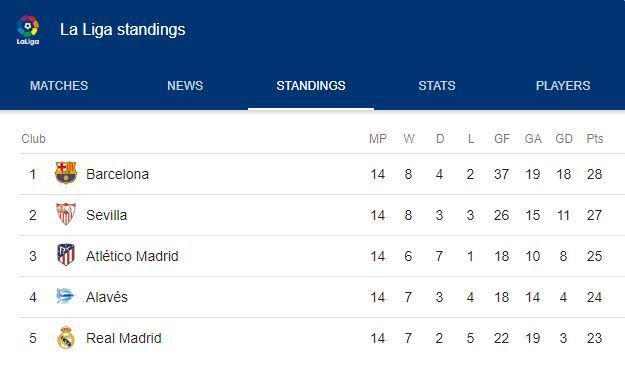Open the Matches tab
625x367 pixels.
(x=59, y=86)
